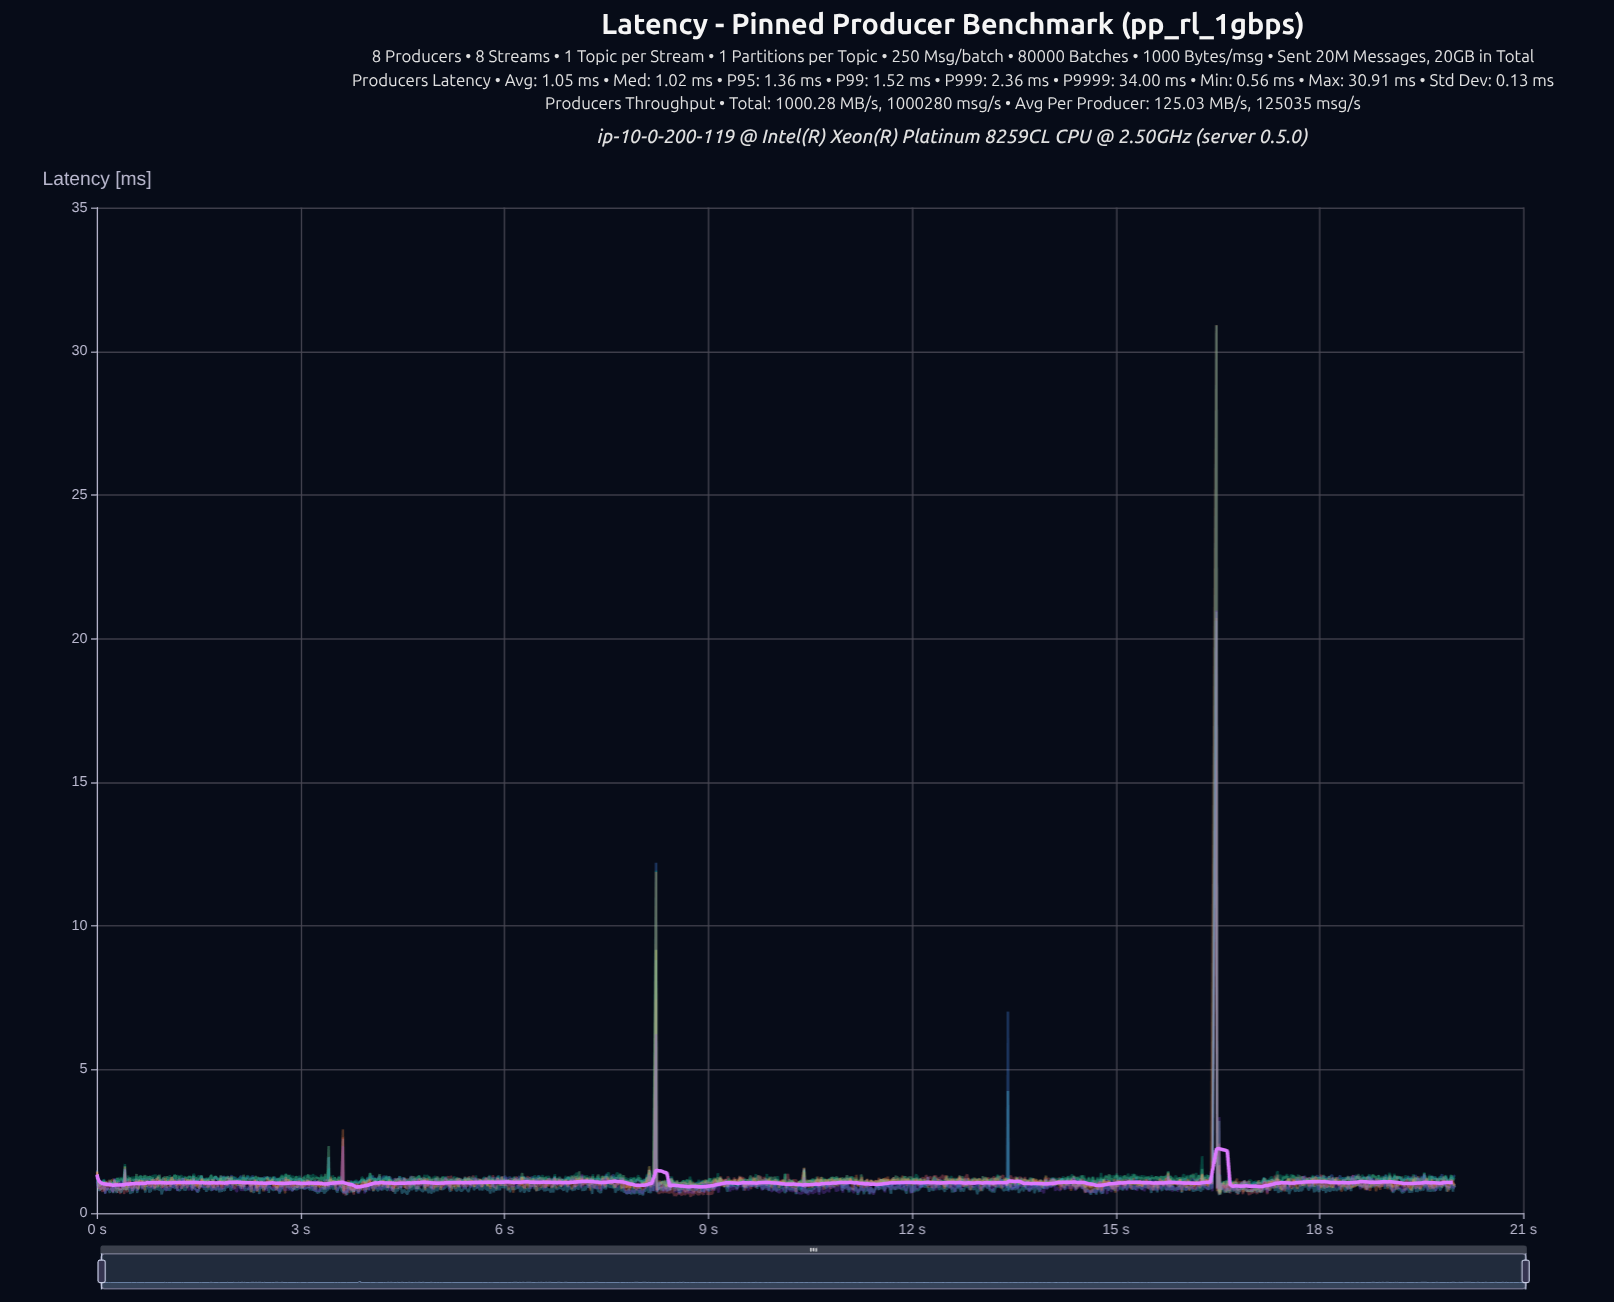
Task: Click the 15 y-axis tick label
Action: [x=79, y=782]
